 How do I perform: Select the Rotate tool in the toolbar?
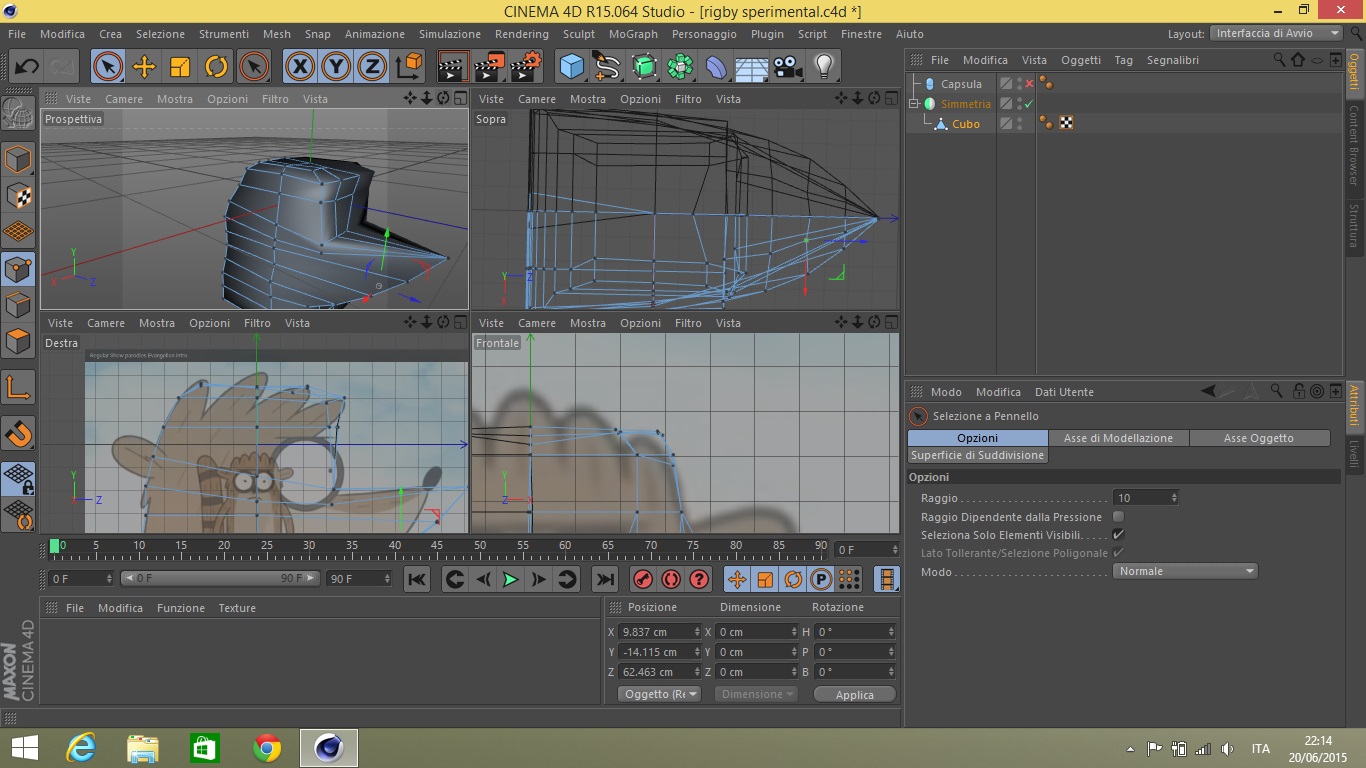coord(216,67)
